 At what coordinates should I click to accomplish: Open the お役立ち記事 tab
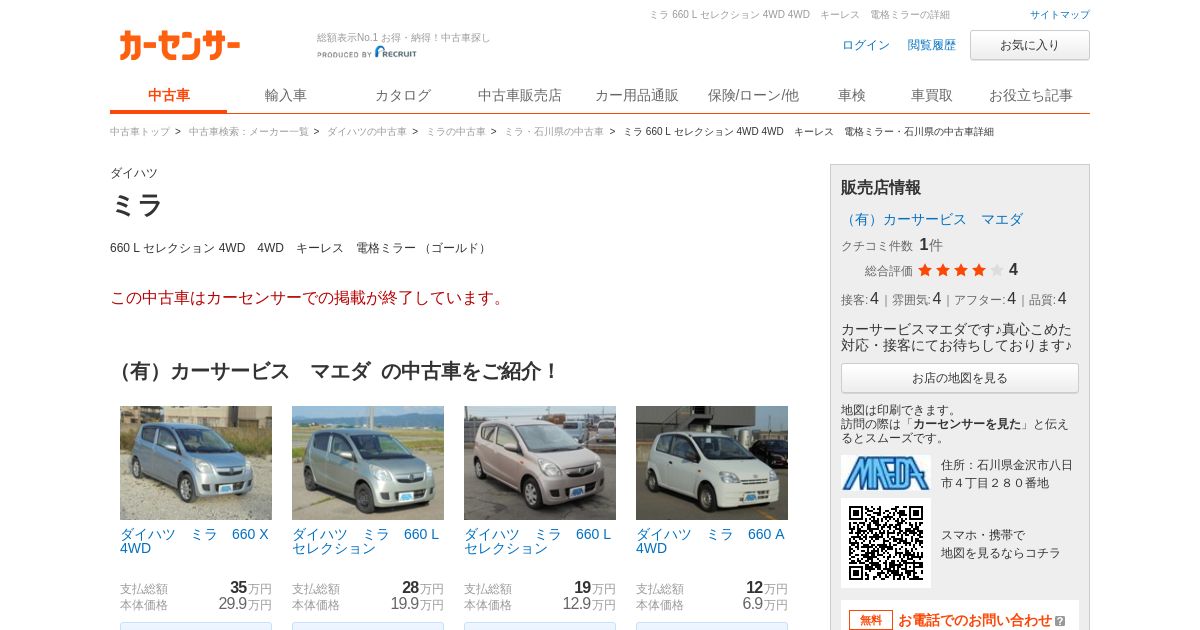[1031, 96]
